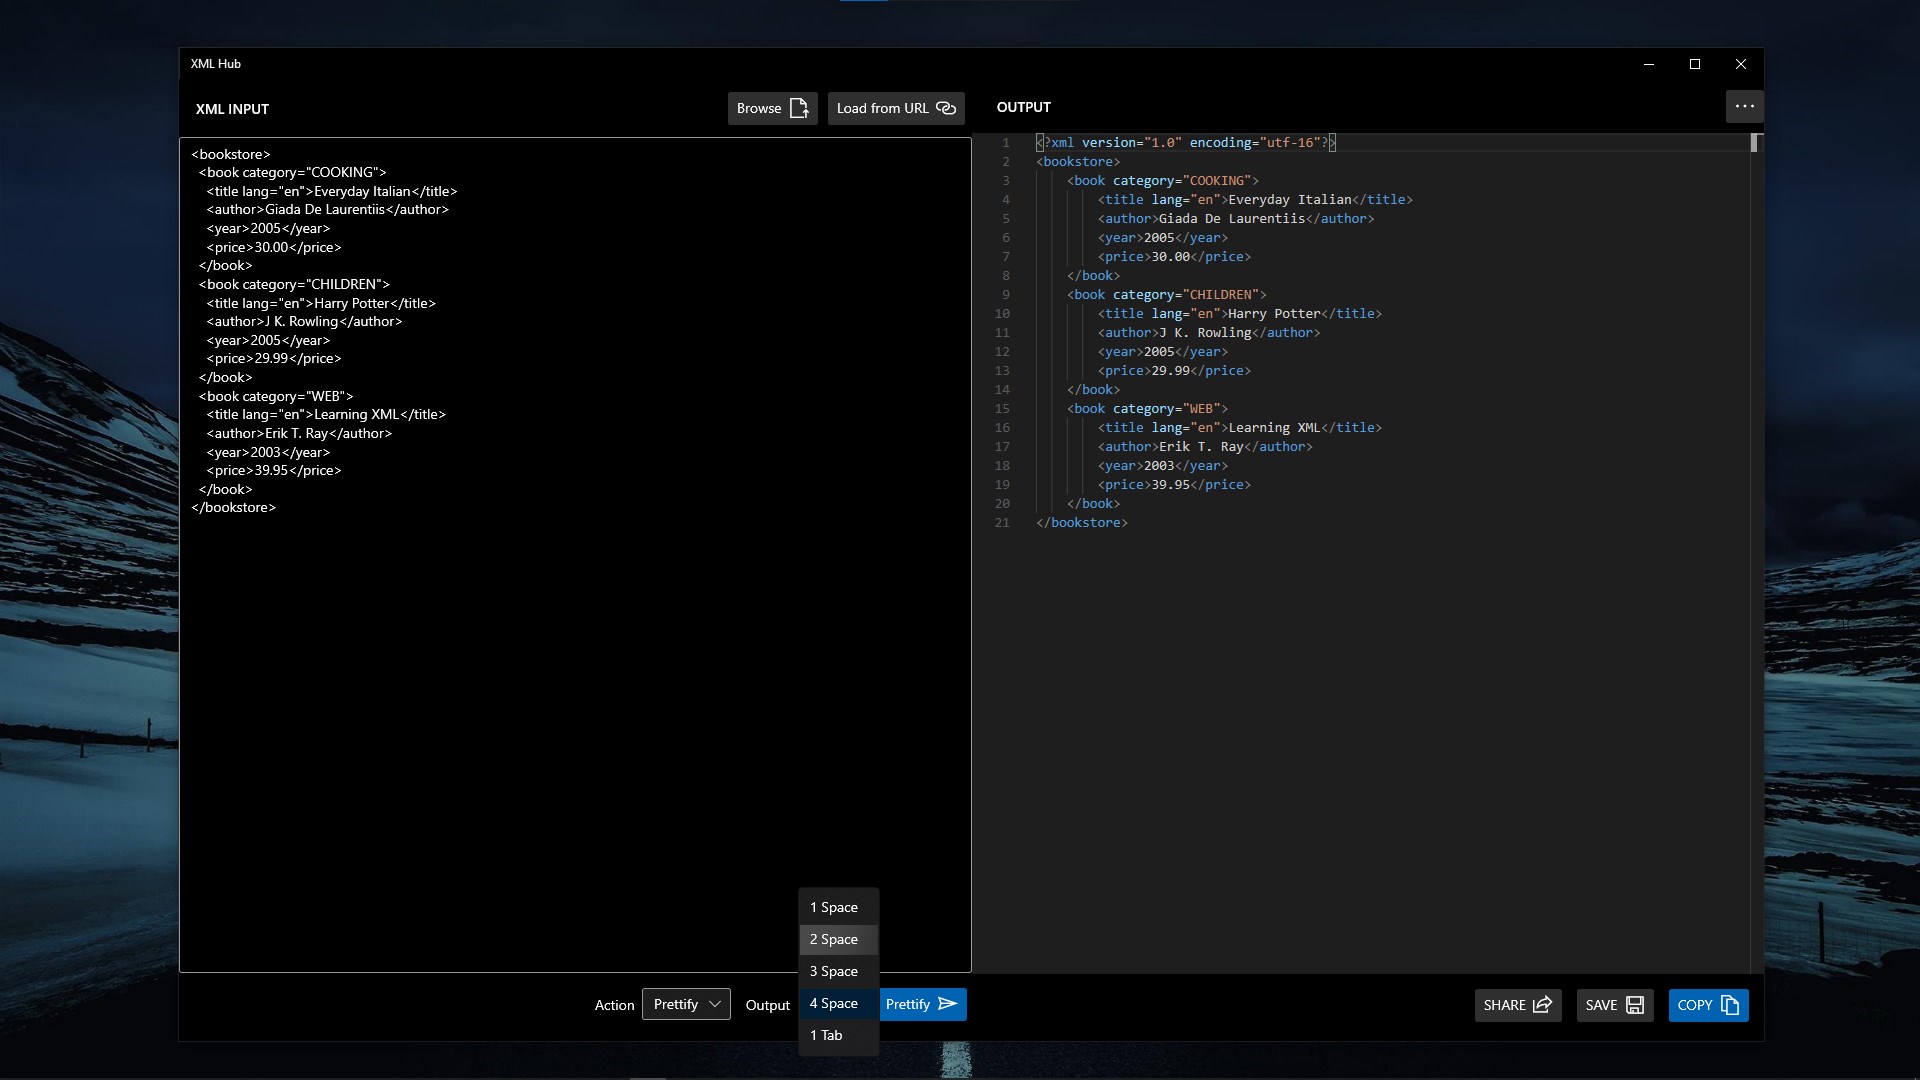The image size is (1920, 1080).
Task: Click the Browse button text
Action: coord(759,108)
